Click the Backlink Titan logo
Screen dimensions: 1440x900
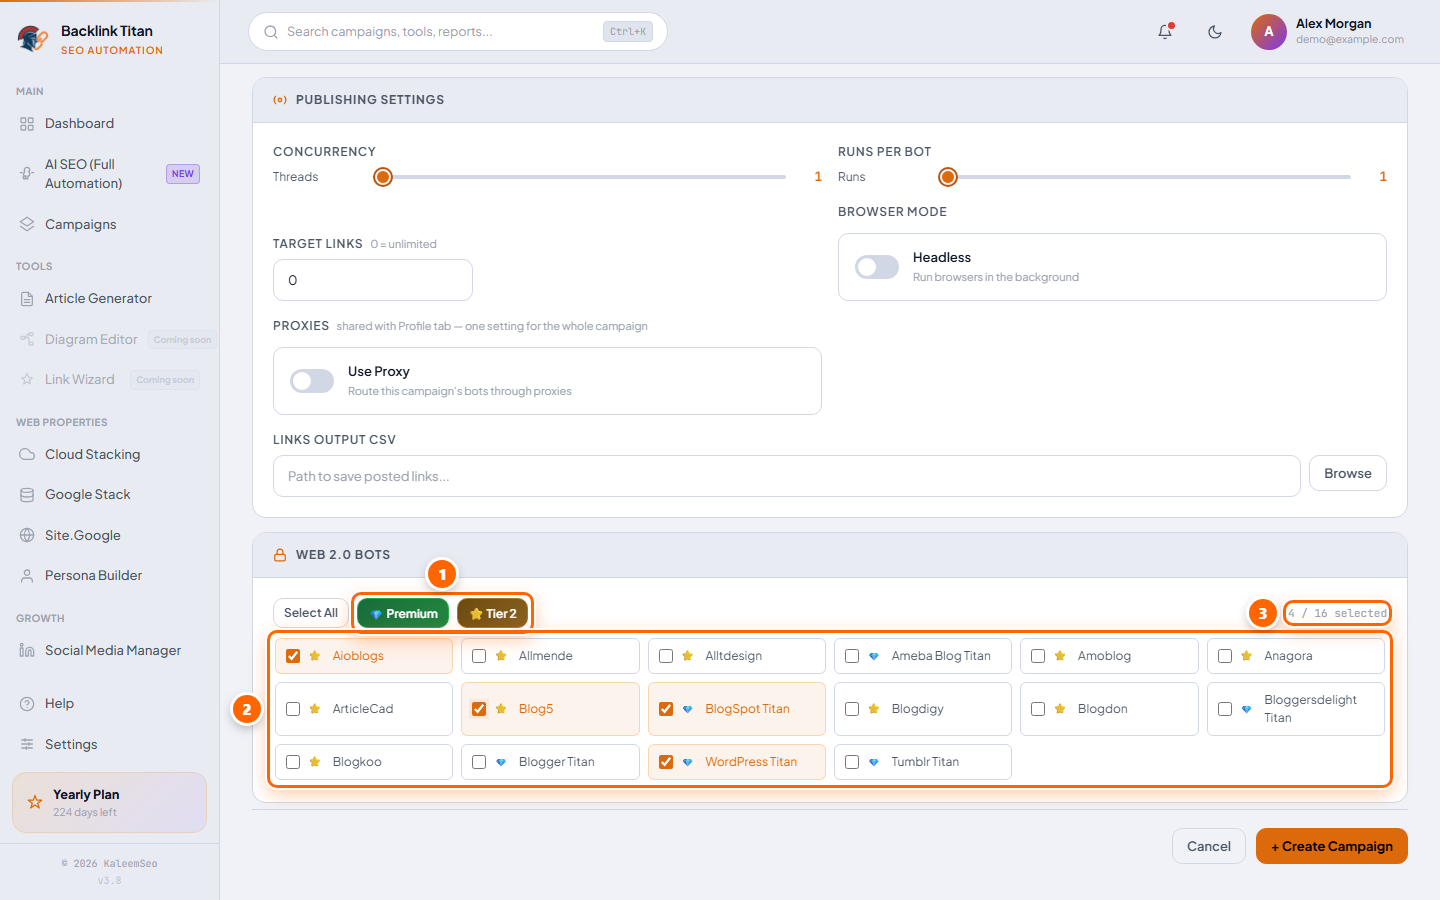[x=33, y=39]
